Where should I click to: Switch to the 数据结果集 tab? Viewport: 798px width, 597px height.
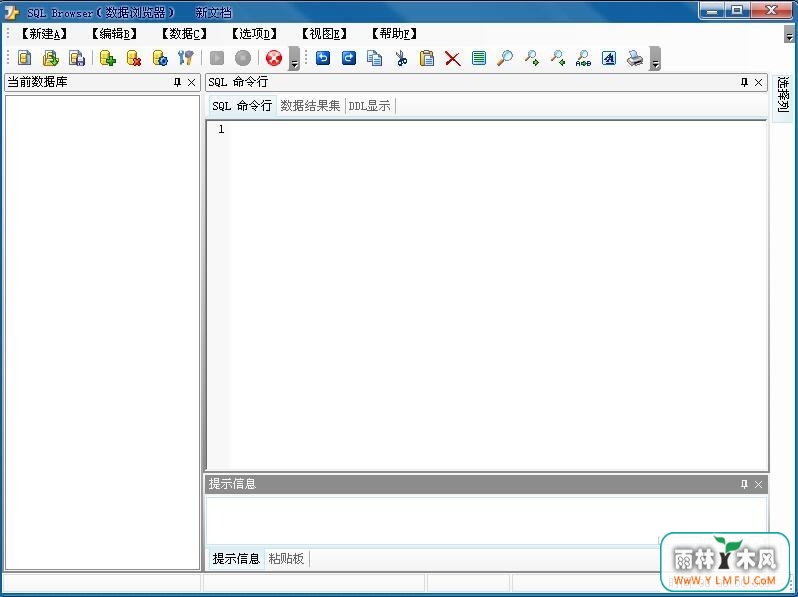coord(310,106)
